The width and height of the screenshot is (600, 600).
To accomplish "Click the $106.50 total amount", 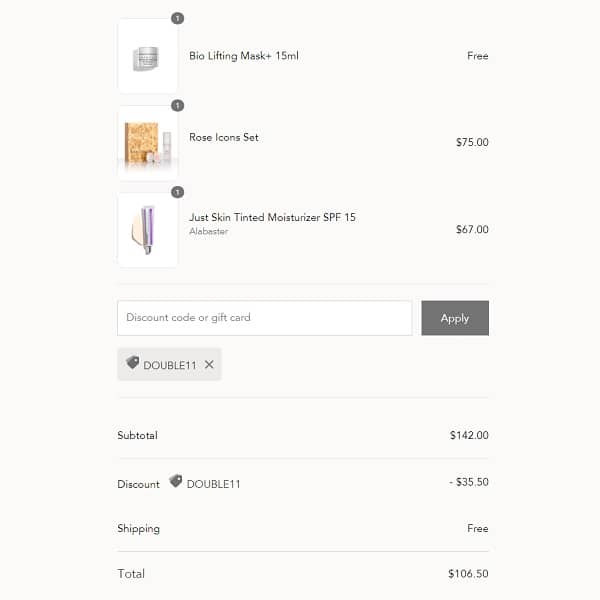I will point(468,574).
